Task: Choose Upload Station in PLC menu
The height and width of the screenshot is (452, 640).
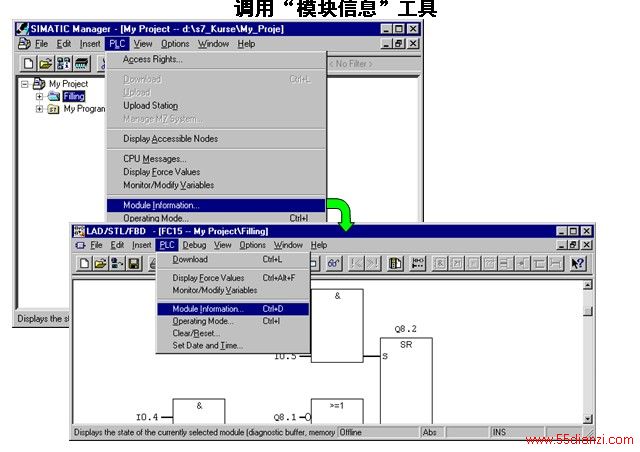Action: (x=216, y=105)
